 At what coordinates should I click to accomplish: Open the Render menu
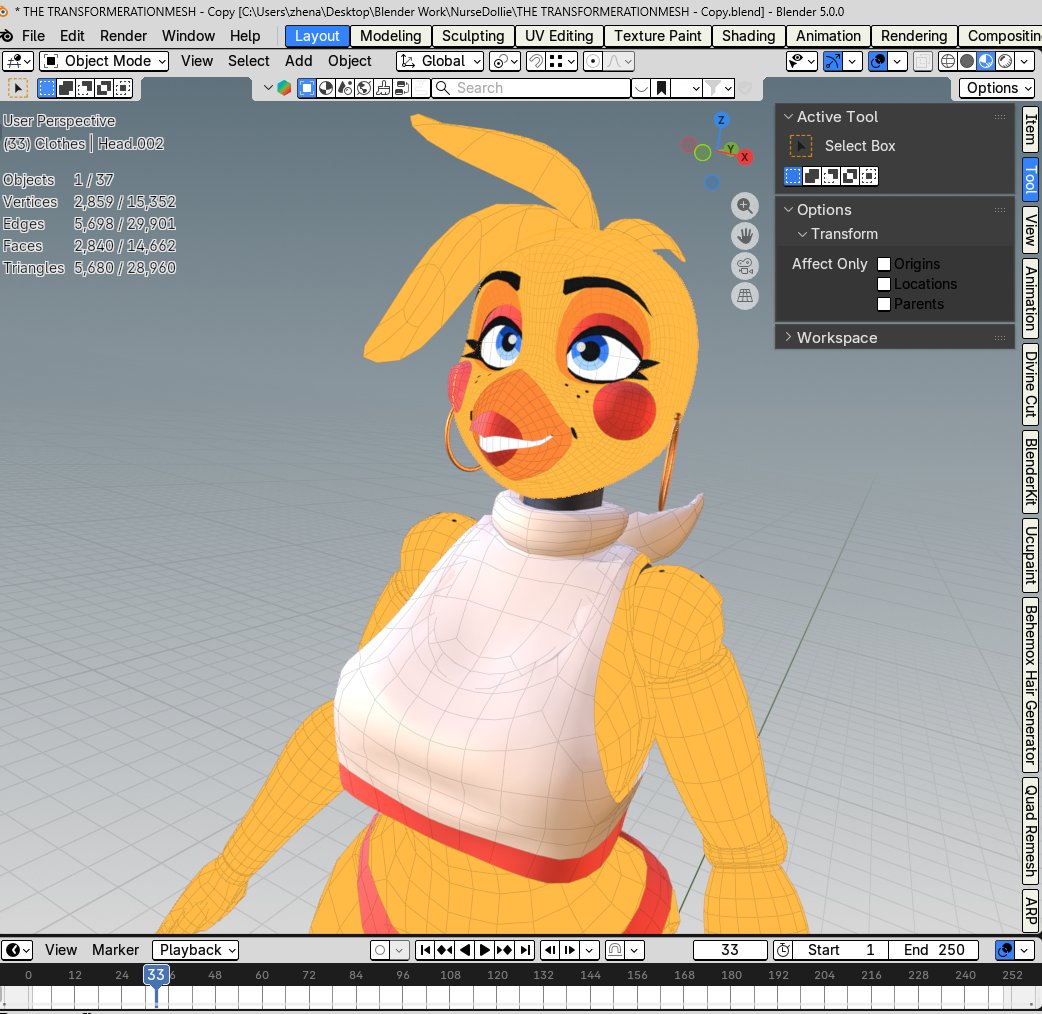123,36
